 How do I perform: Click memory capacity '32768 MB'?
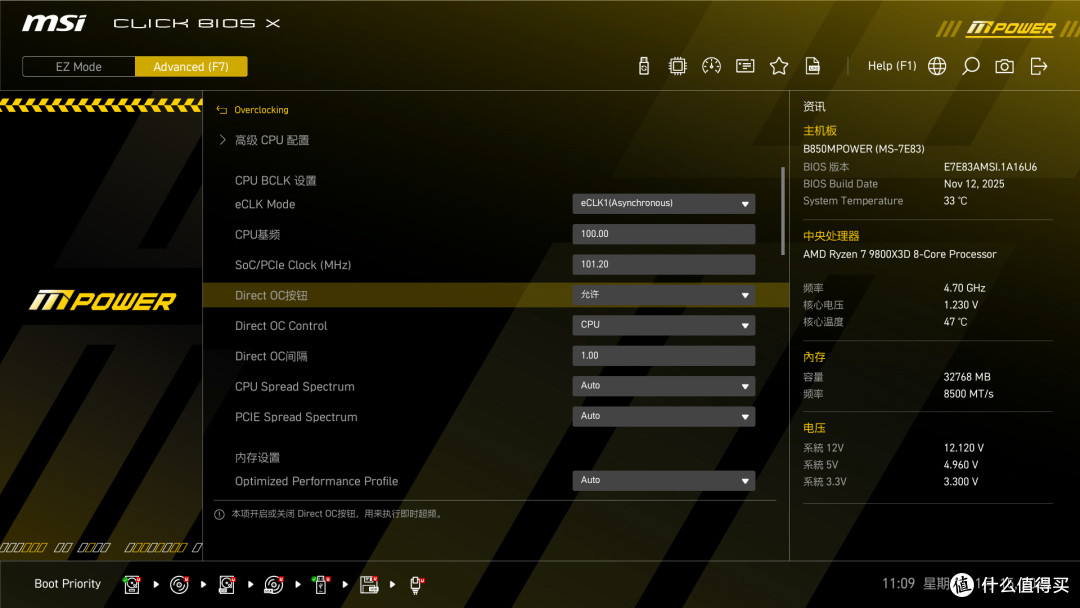coord(967,377)
